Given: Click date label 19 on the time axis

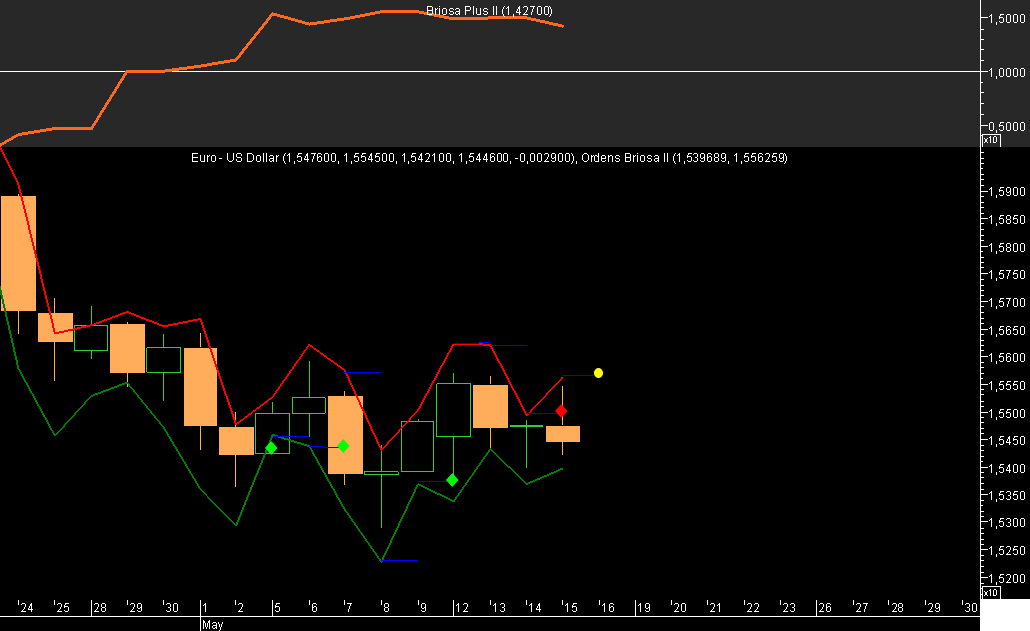Looking at the screenshot, I should pos(644,608).
